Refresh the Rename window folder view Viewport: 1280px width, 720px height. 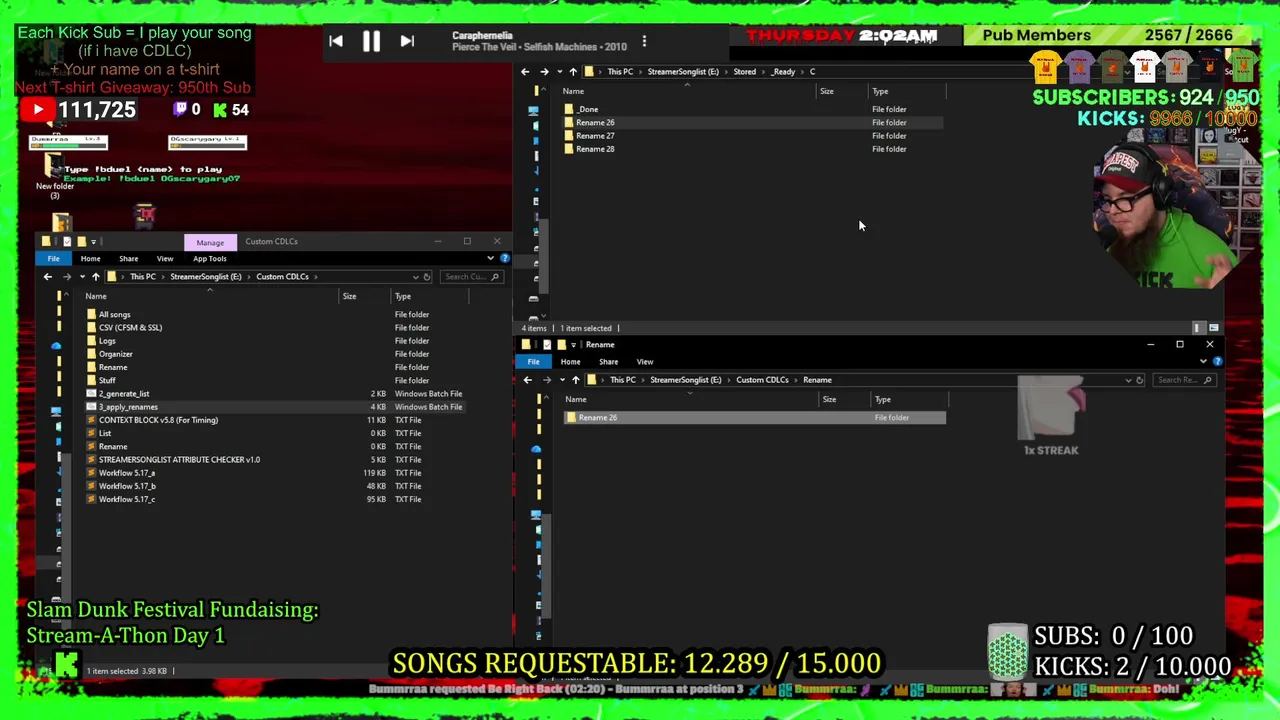click(x=1140, y=380)
